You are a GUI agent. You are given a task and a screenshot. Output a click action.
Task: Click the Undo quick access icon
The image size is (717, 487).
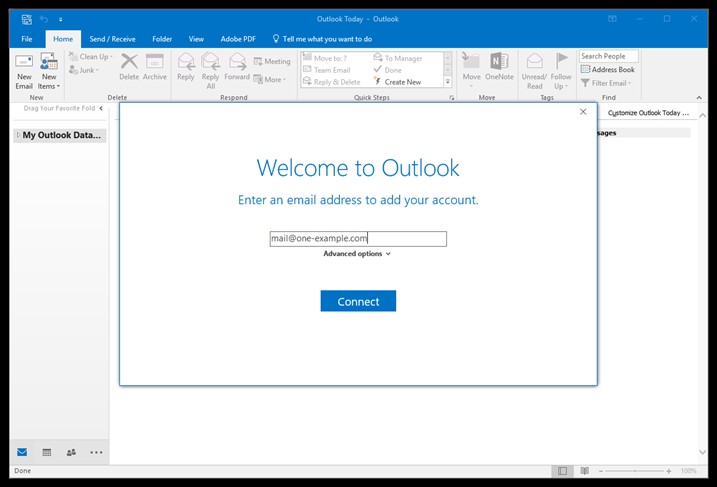coord(44,19)
